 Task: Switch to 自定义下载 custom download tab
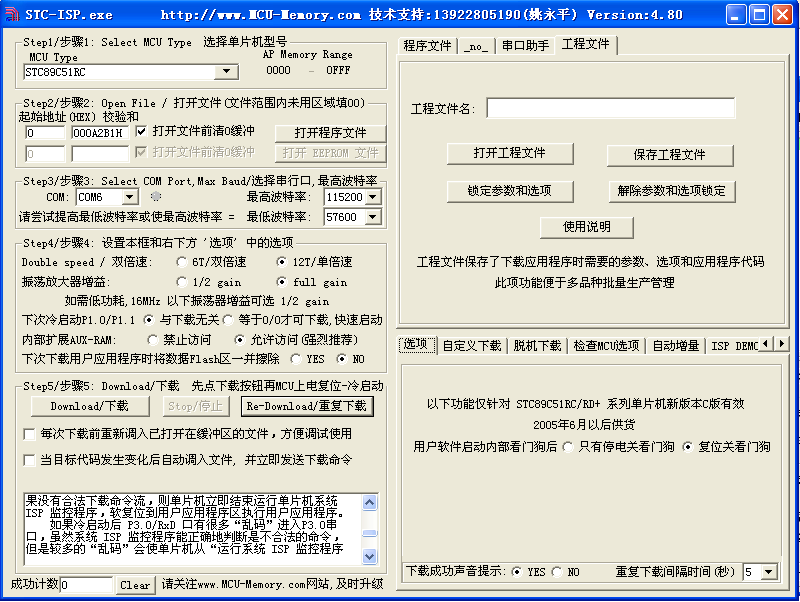(472, 346)
